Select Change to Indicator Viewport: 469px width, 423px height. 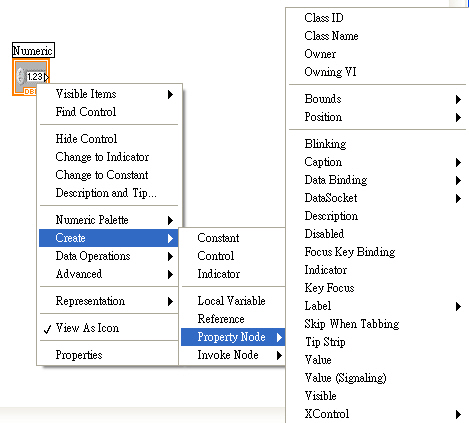point(109,157)
